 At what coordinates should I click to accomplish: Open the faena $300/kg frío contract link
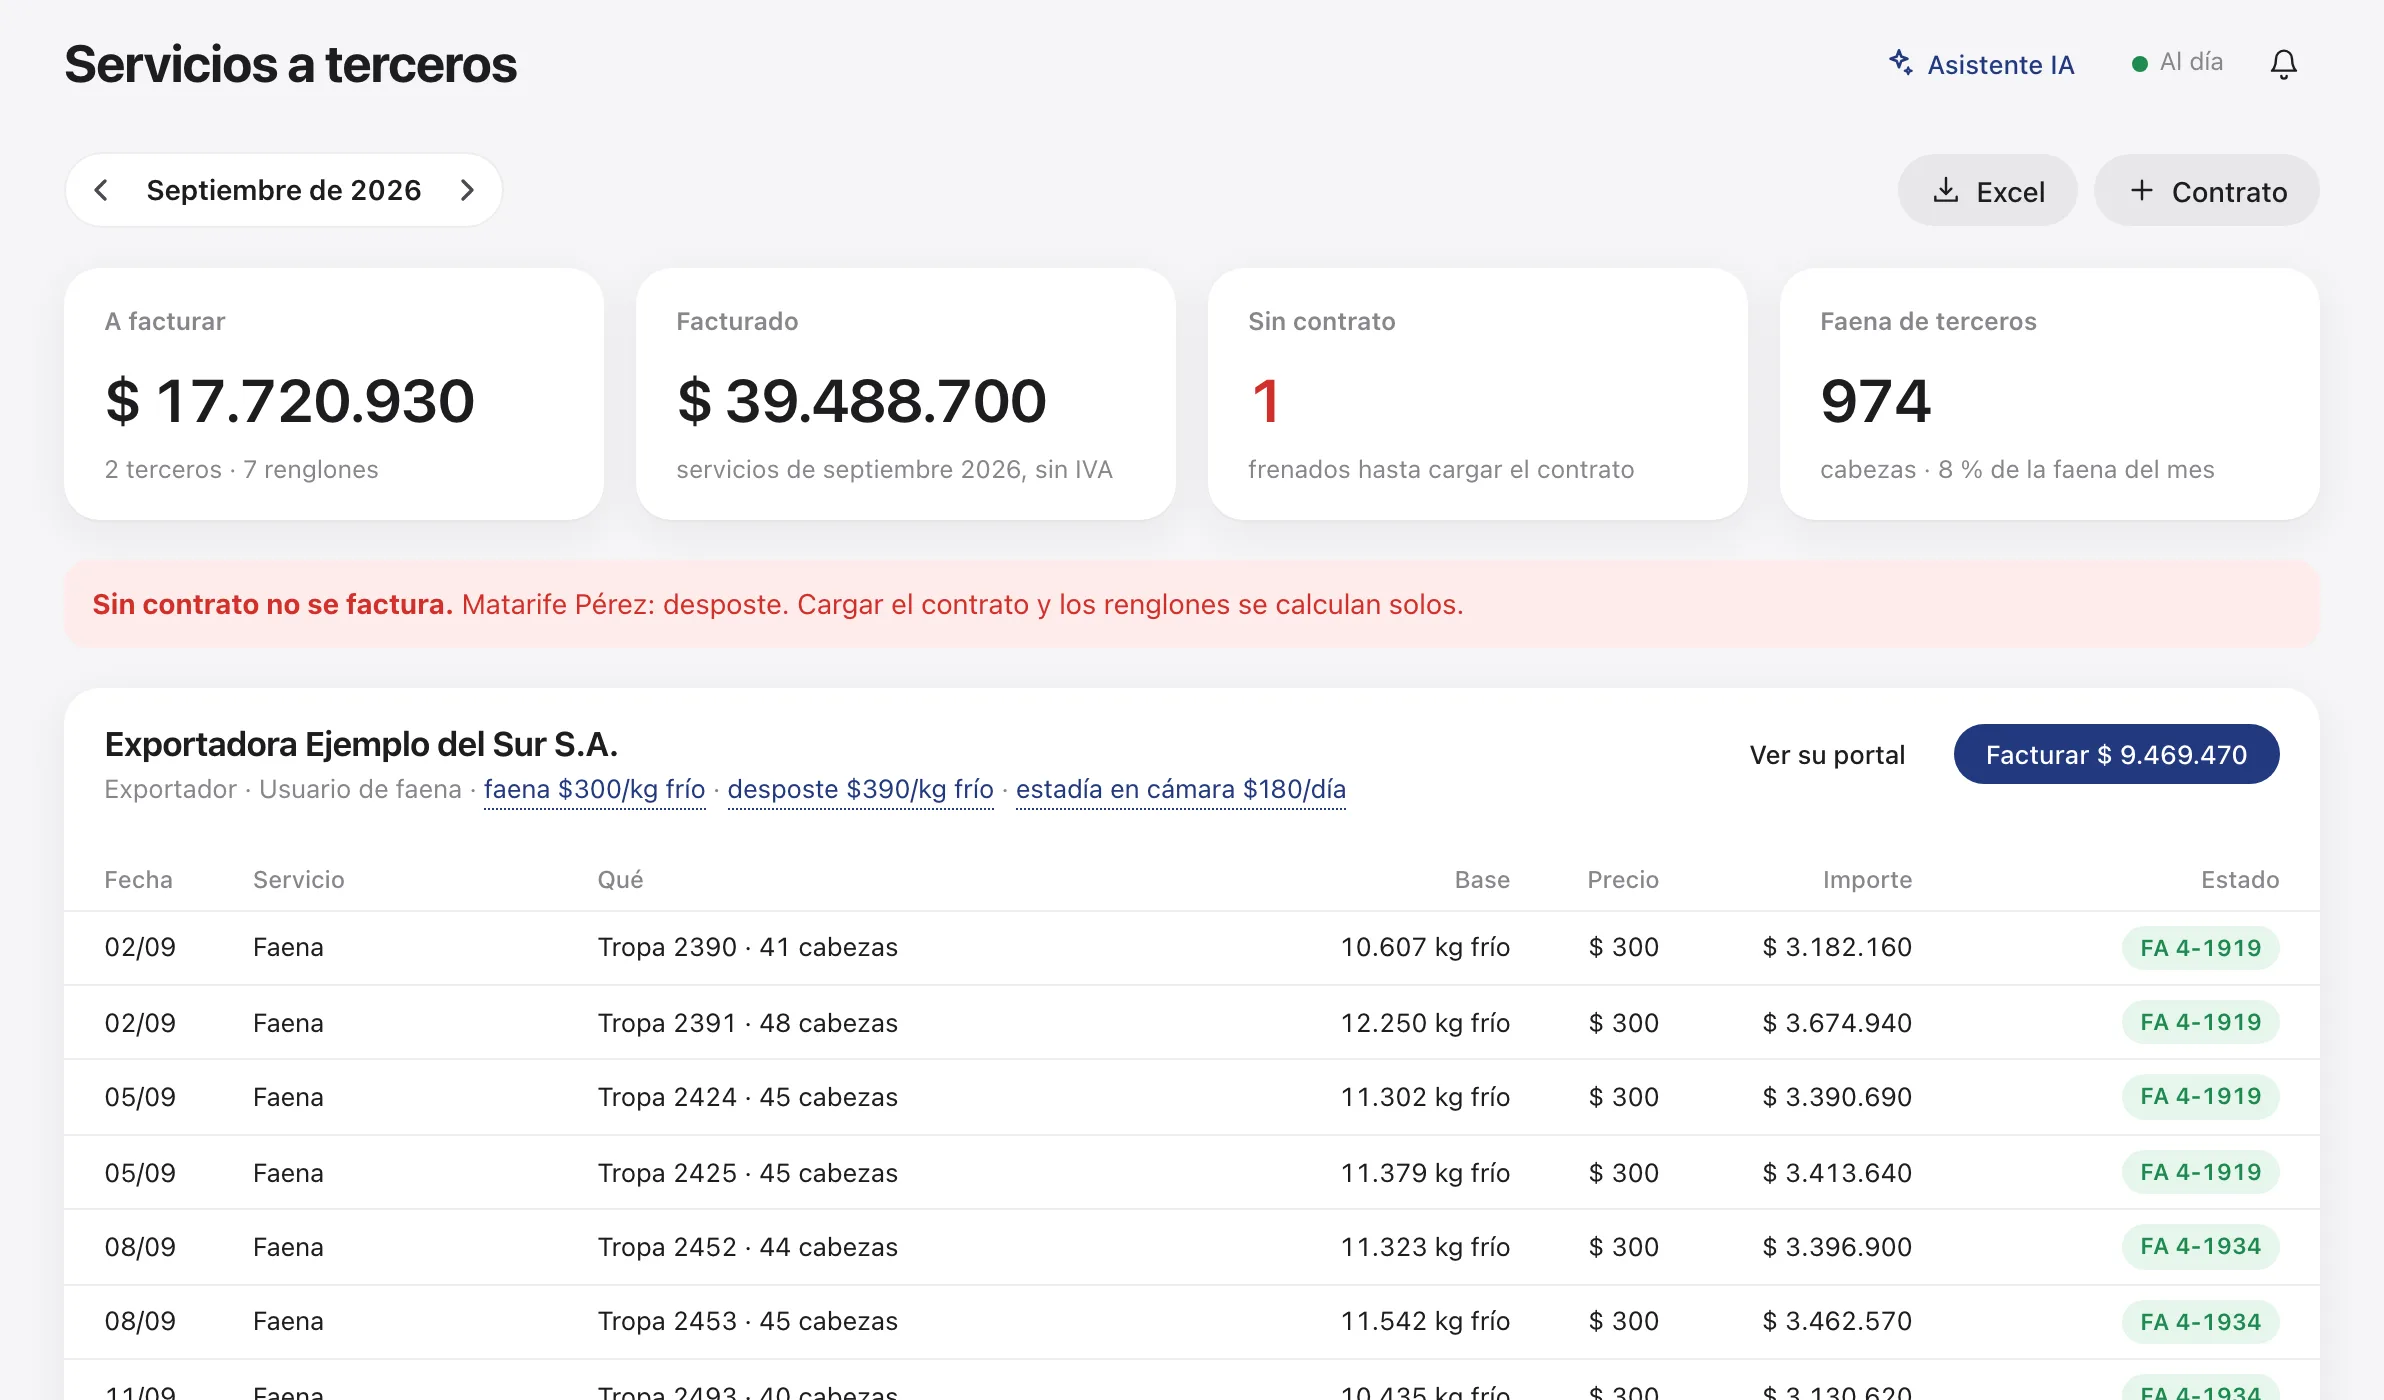click(x=594, y=789)
